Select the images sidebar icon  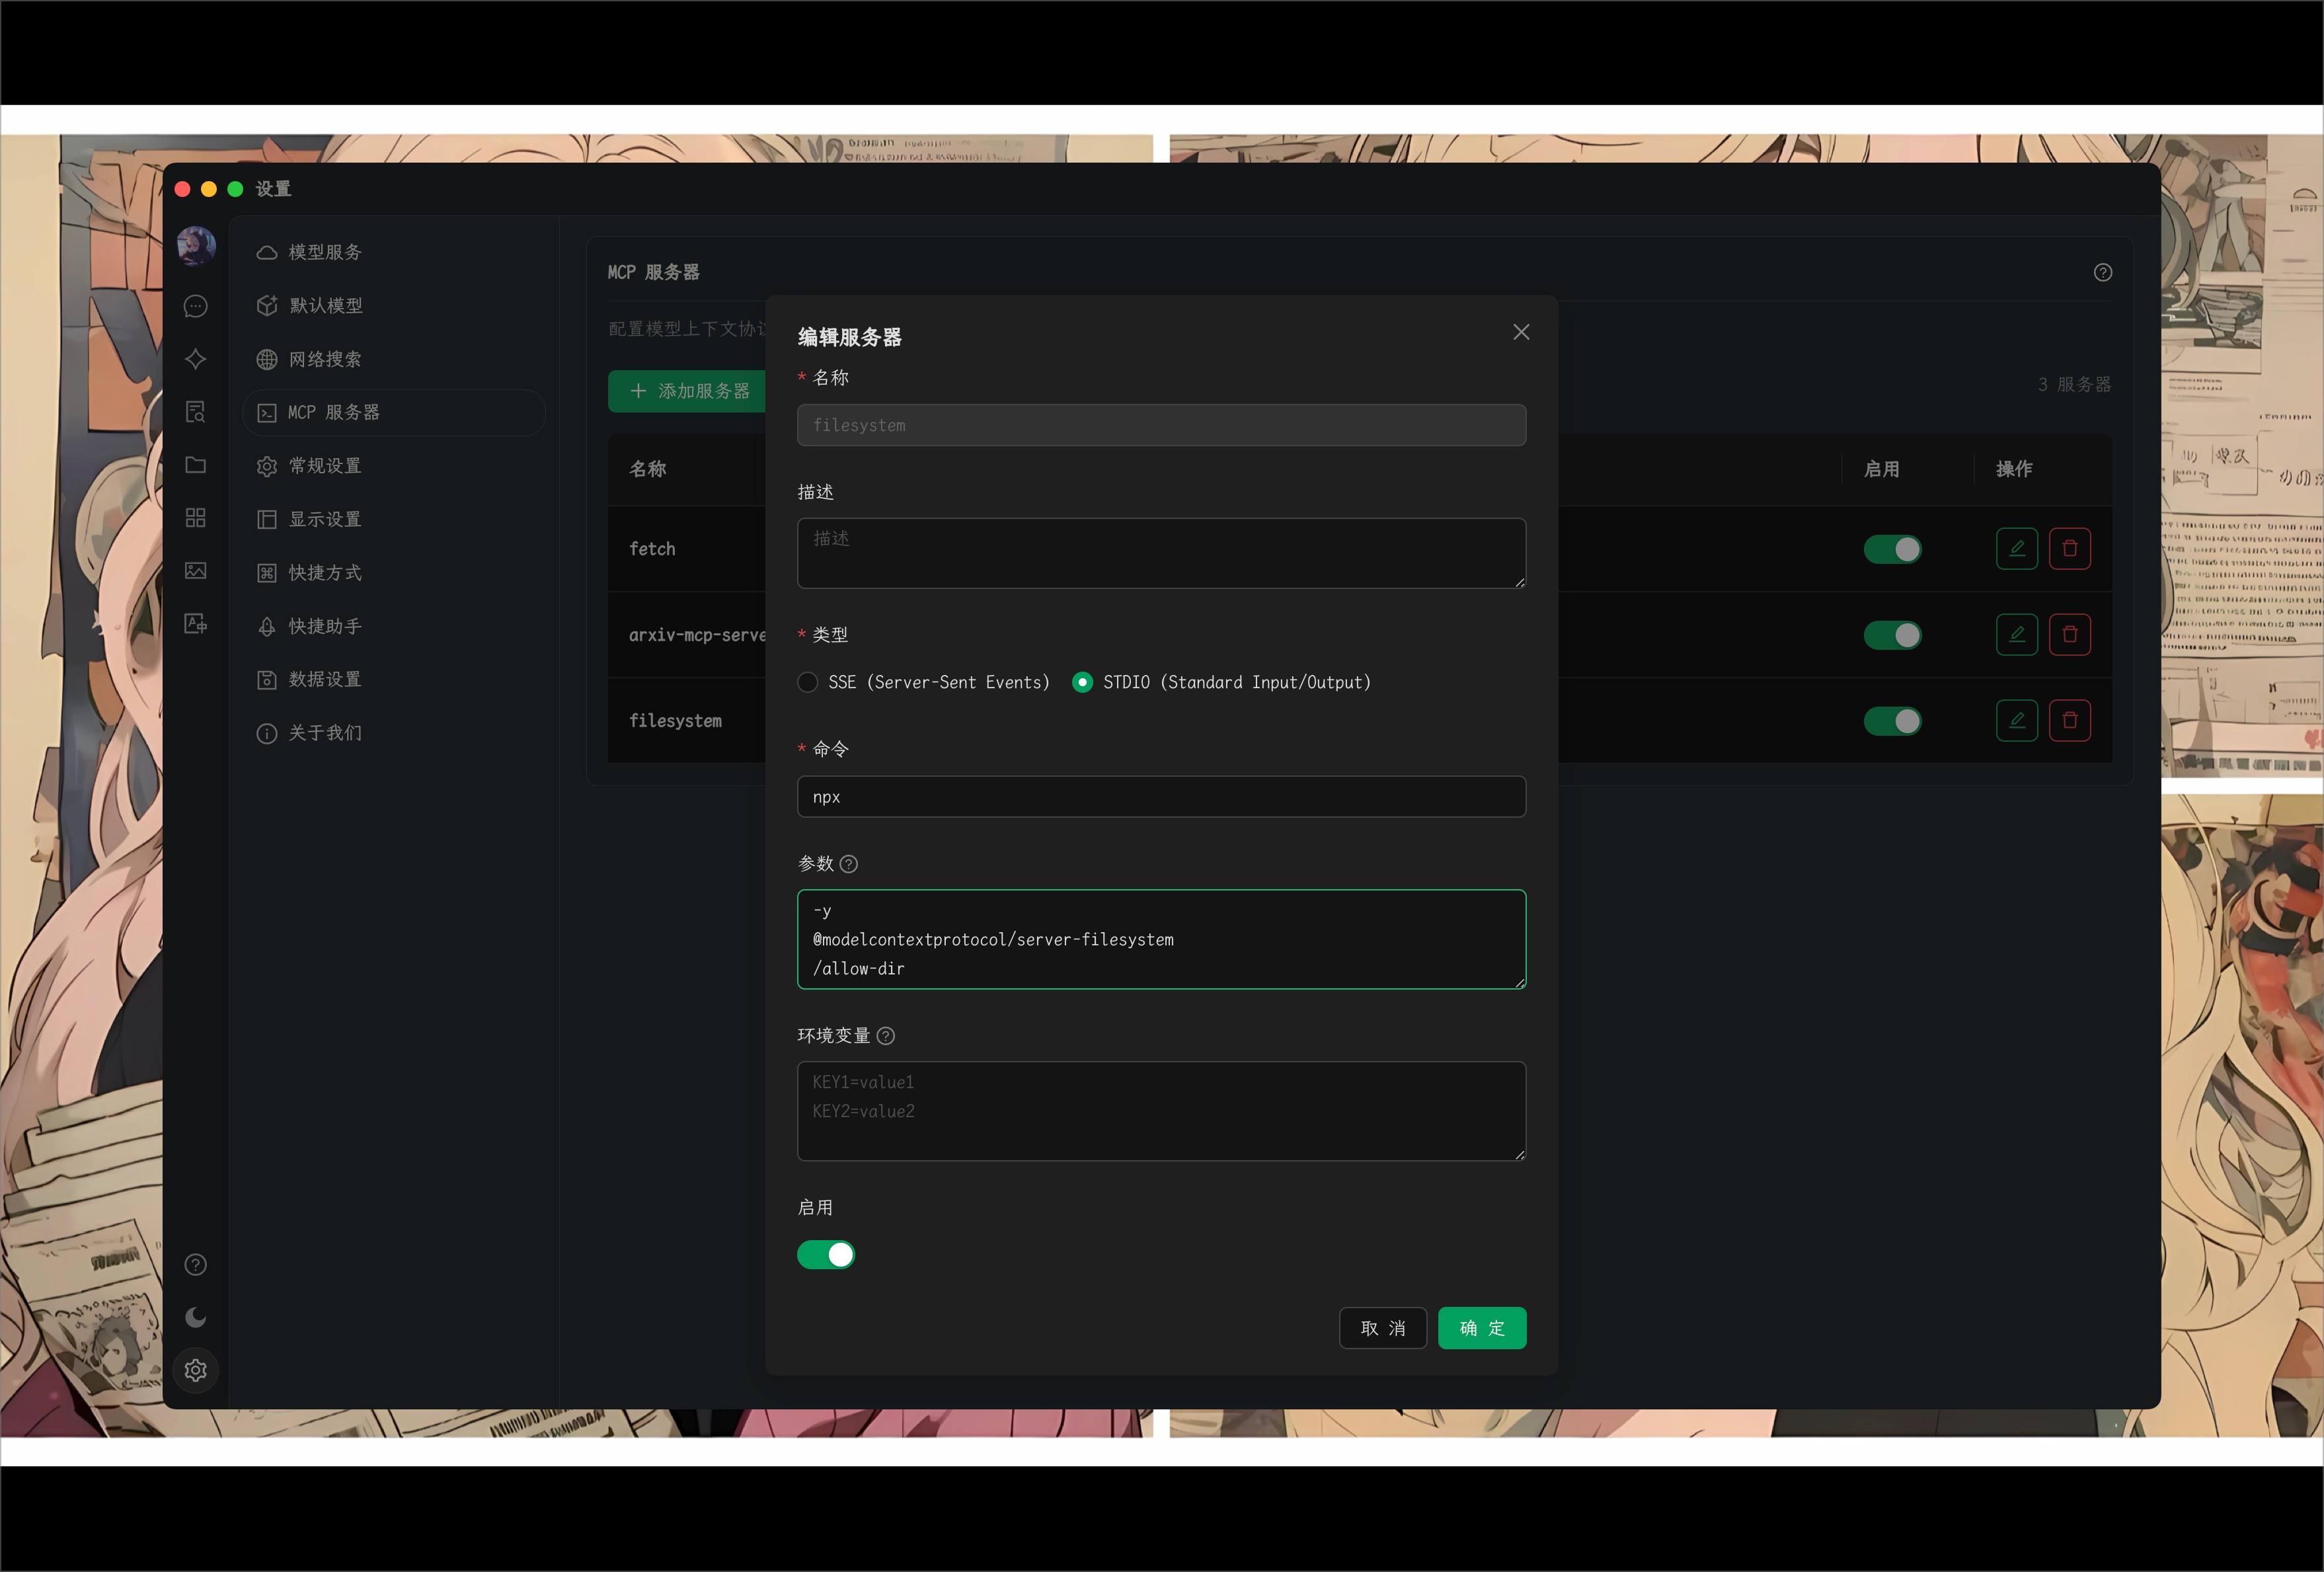(196, 570)
